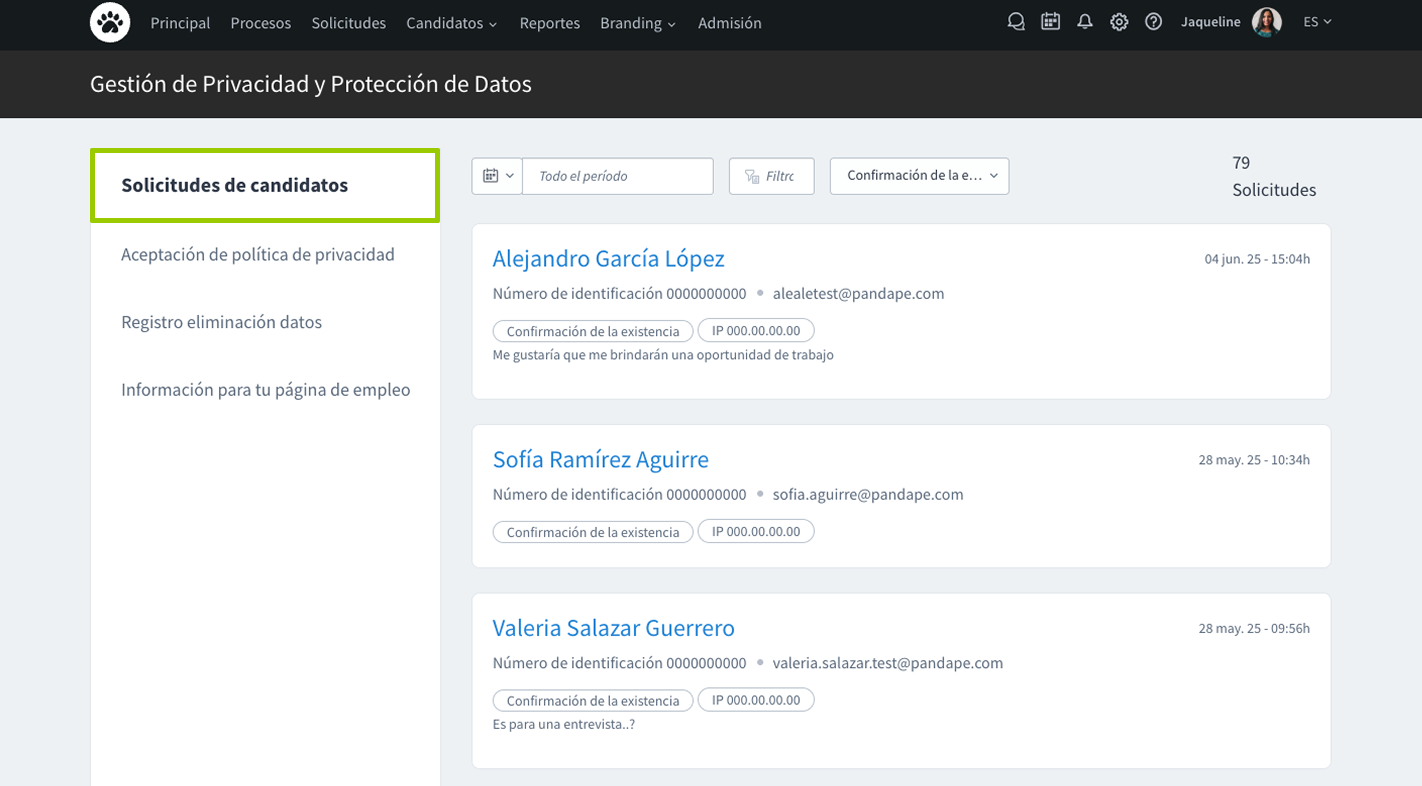1422x786 pixels.
Task: Go to Procesos in navigation bar
Action: [x=260, y=23]
